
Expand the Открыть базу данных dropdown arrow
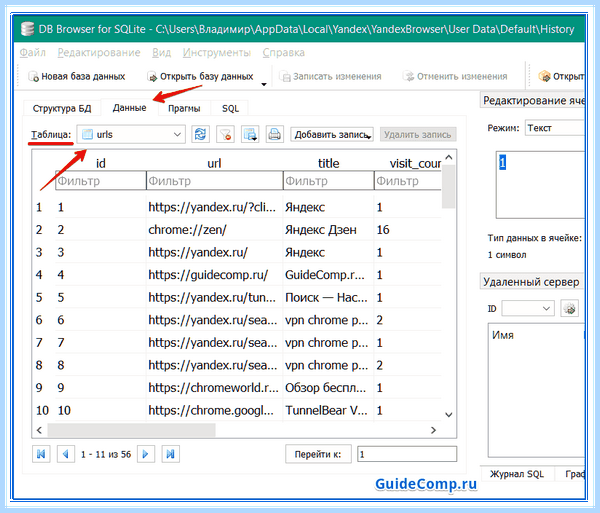click(264, 84)
